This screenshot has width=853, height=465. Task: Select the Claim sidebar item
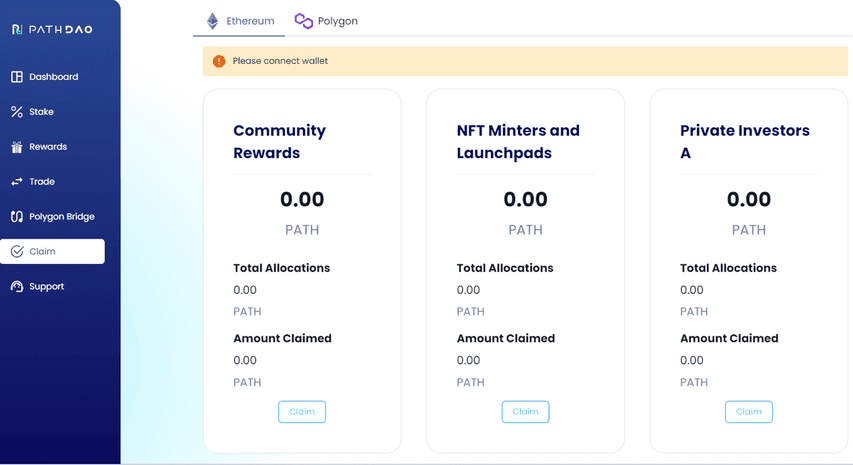[x=53, y=251]
